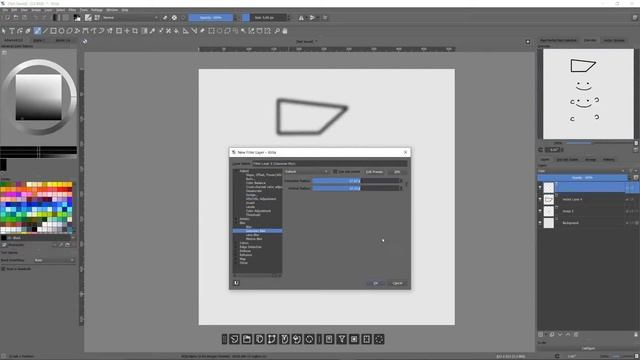The image size is (640, 360).
Task: Toggle the checkbox beside Edit Presets in dialog
Action: [x=335, y=171]
